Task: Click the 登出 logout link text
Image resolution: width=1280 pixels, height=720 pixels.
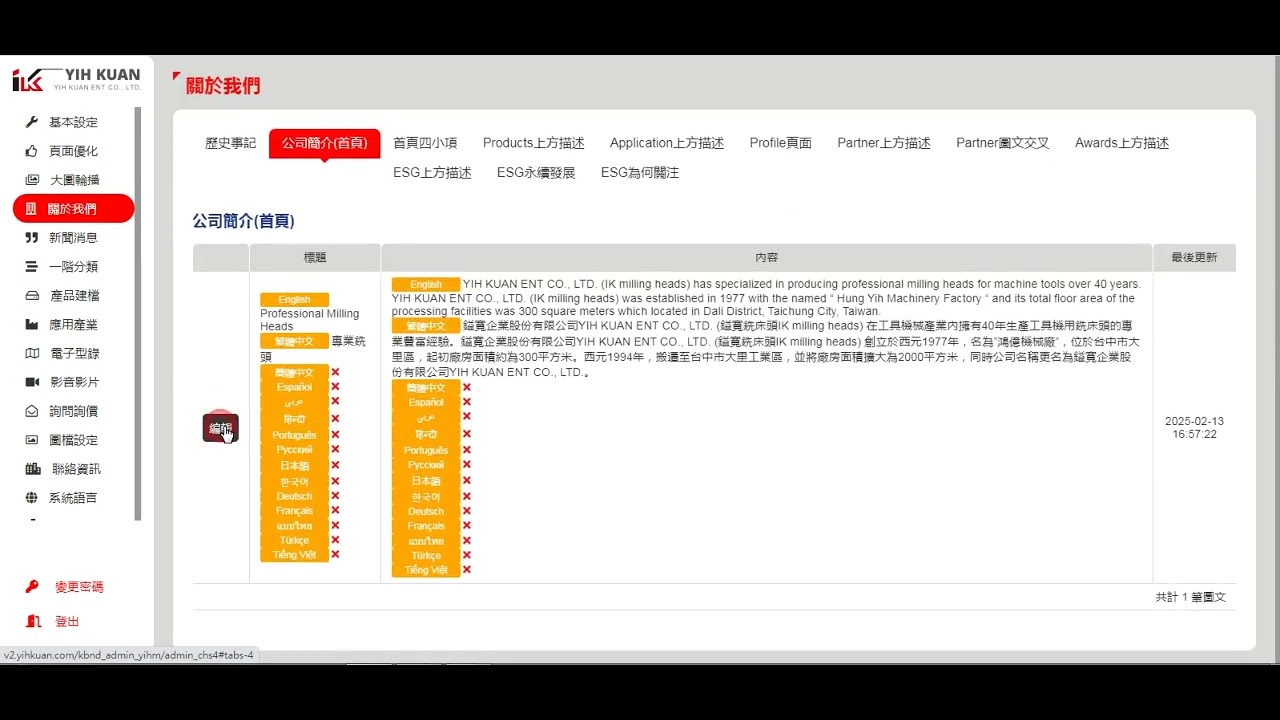Action: [x=67, y=621]
